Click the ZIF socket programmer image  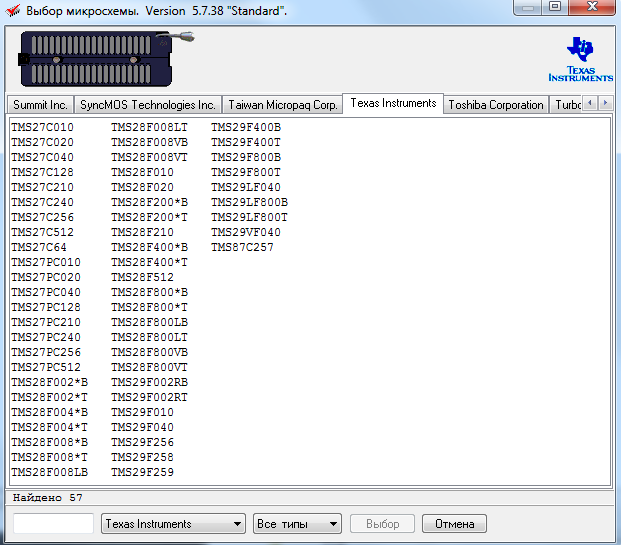pos(105,59)
